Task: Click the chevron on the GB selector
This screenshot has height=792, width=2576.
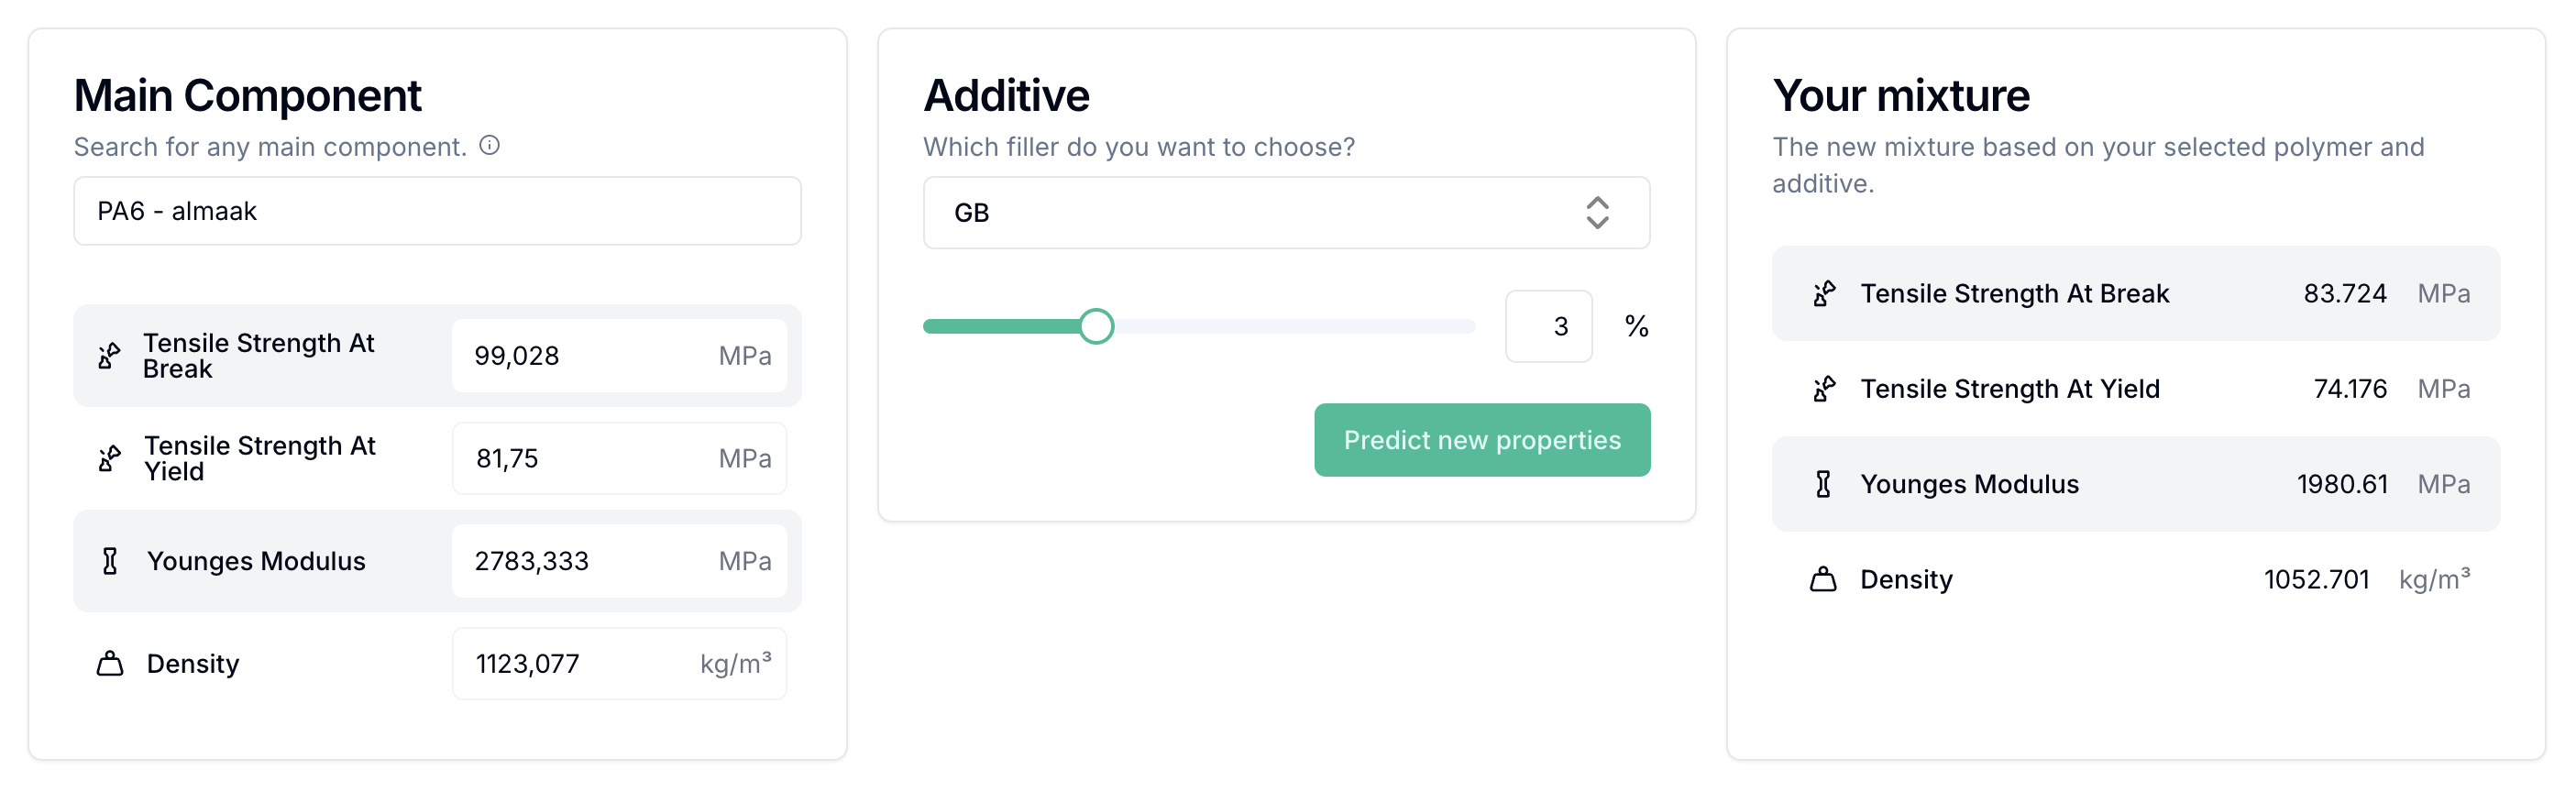Action: tap(1597, 212)
